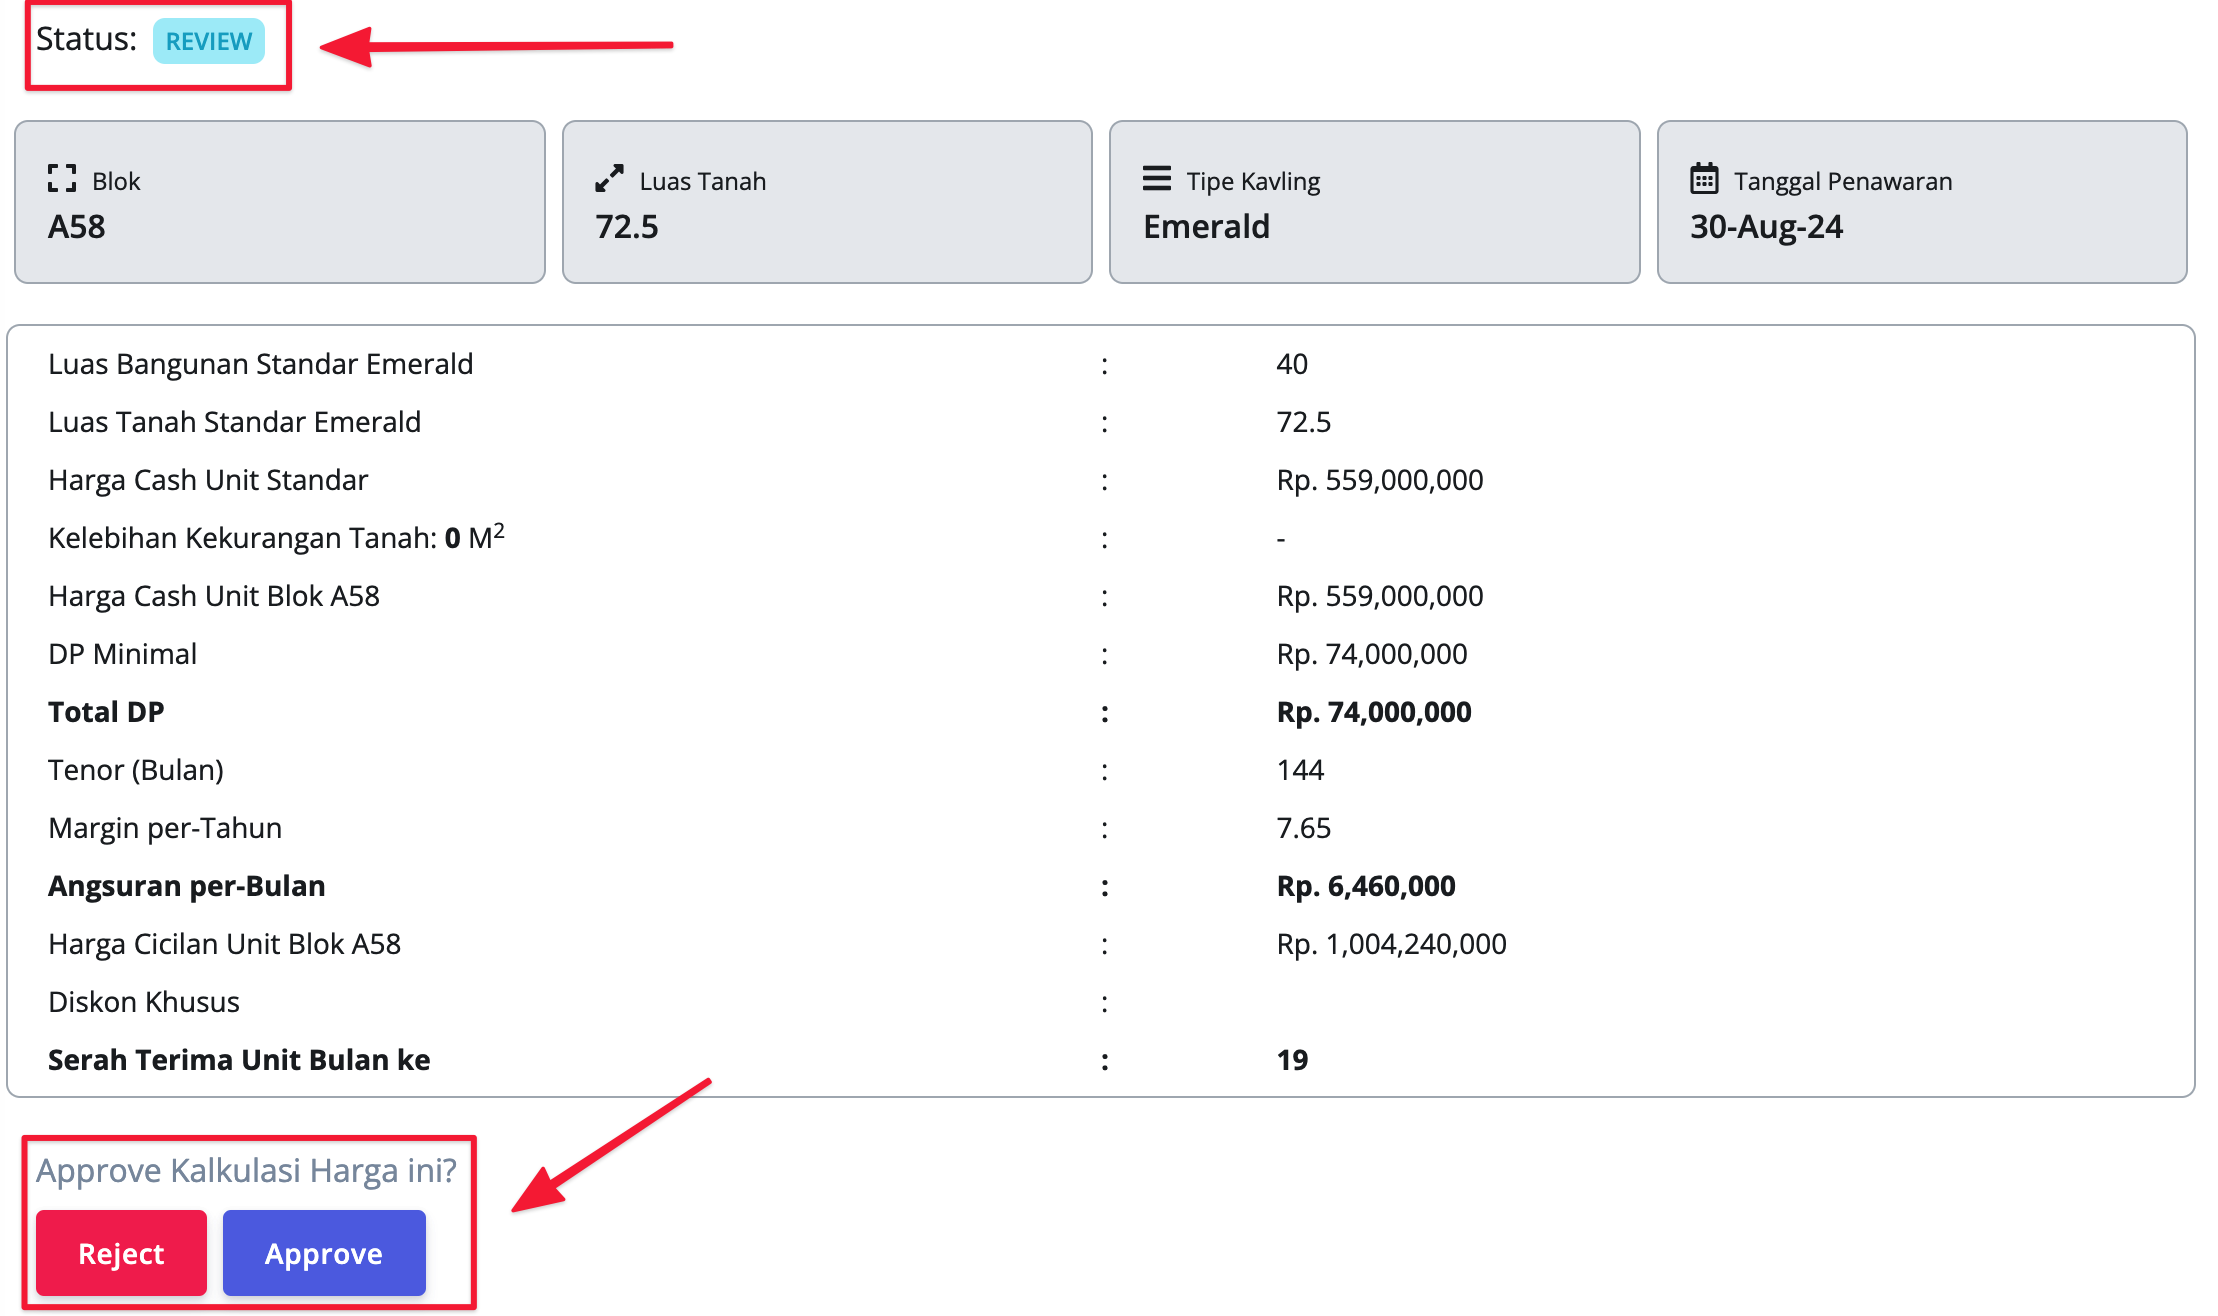This screenshot has width=2218, height=1316.
Task: Click the Luas Tanah resize-arrows icon
Action: click(609, 179)
